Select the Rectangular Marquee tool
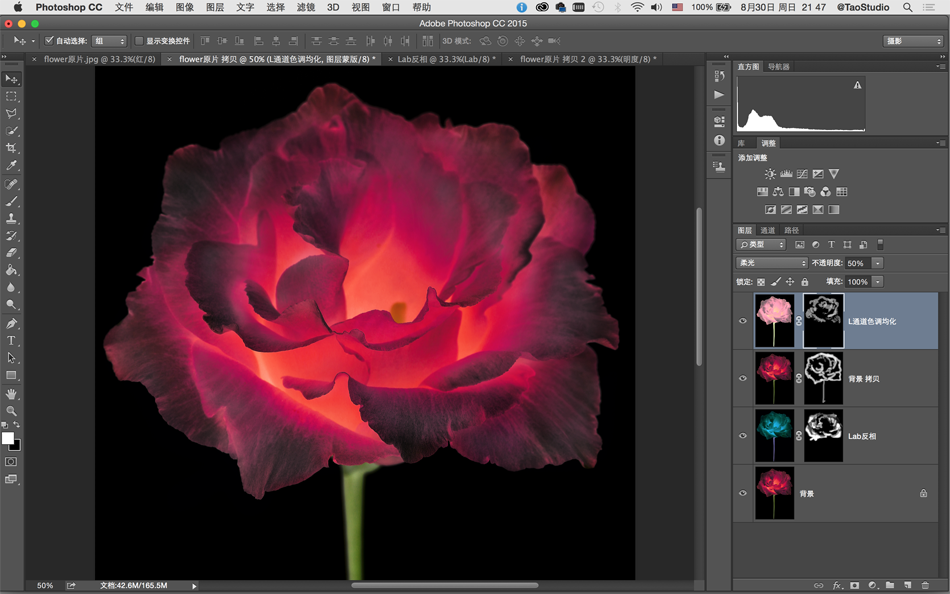Viewport: 950px width, 594px height. tap(12, 96)
